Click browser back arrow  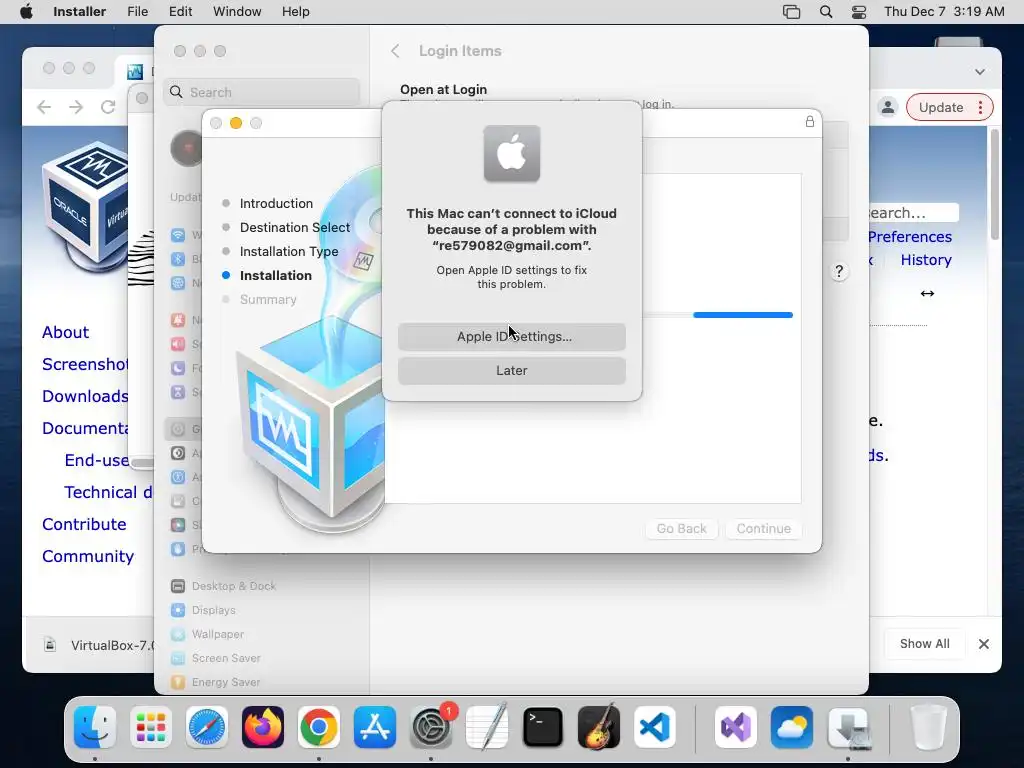point(44,107)
